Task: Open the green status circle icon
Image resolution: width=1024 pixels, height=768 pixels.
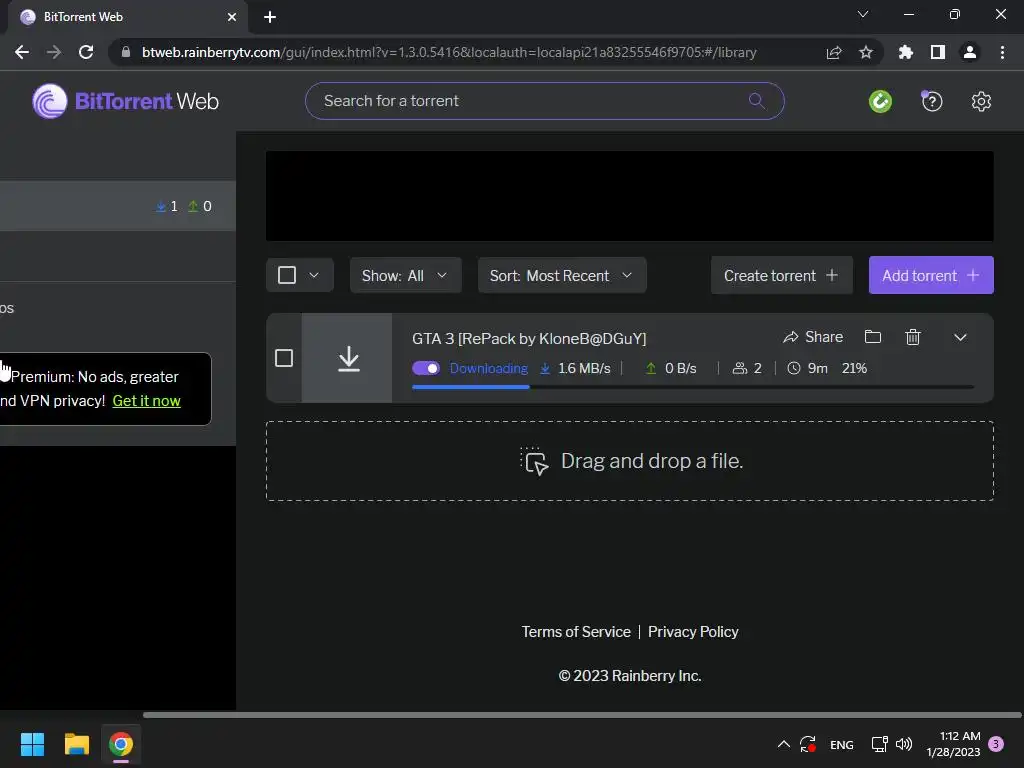Action: pyautogui.click(x=880, y=101)
